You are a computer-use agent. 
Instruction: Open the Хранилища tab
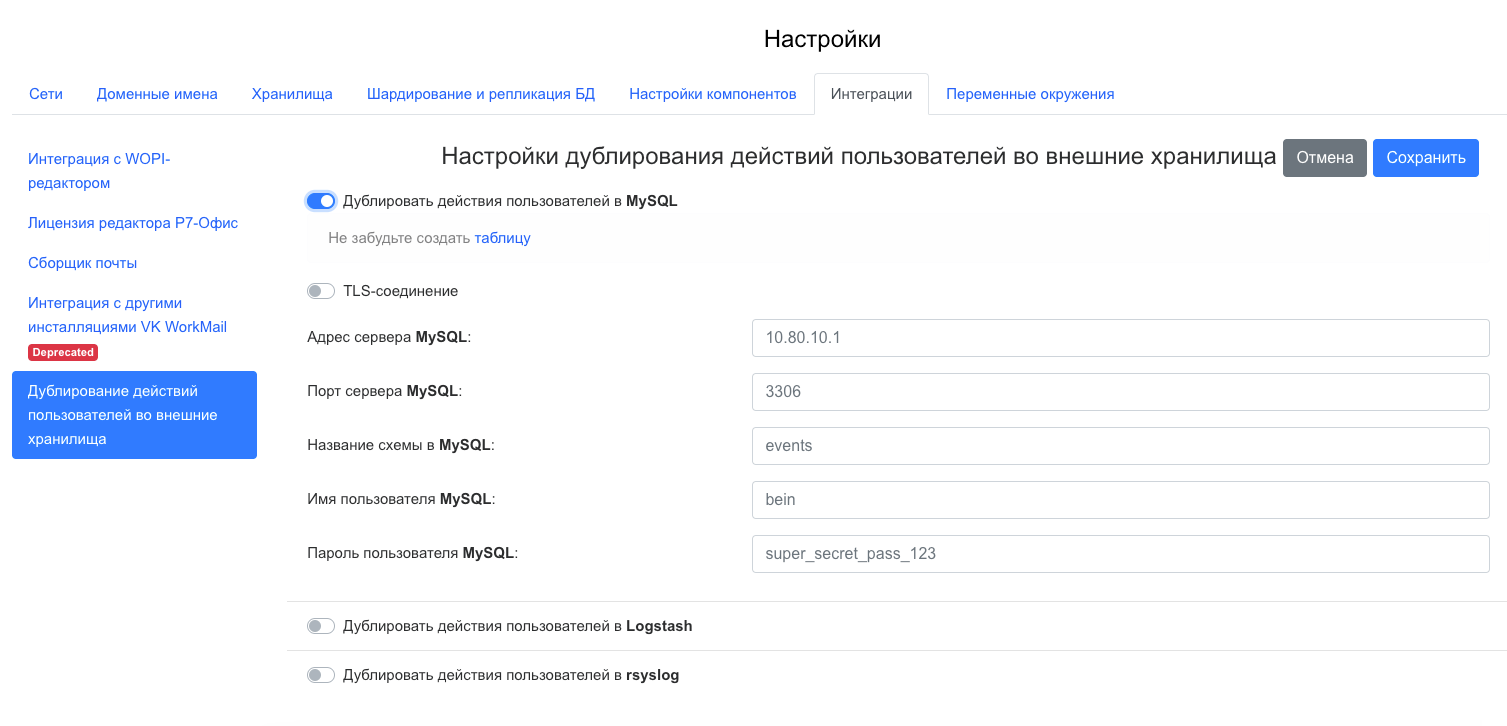pos(292,94)
